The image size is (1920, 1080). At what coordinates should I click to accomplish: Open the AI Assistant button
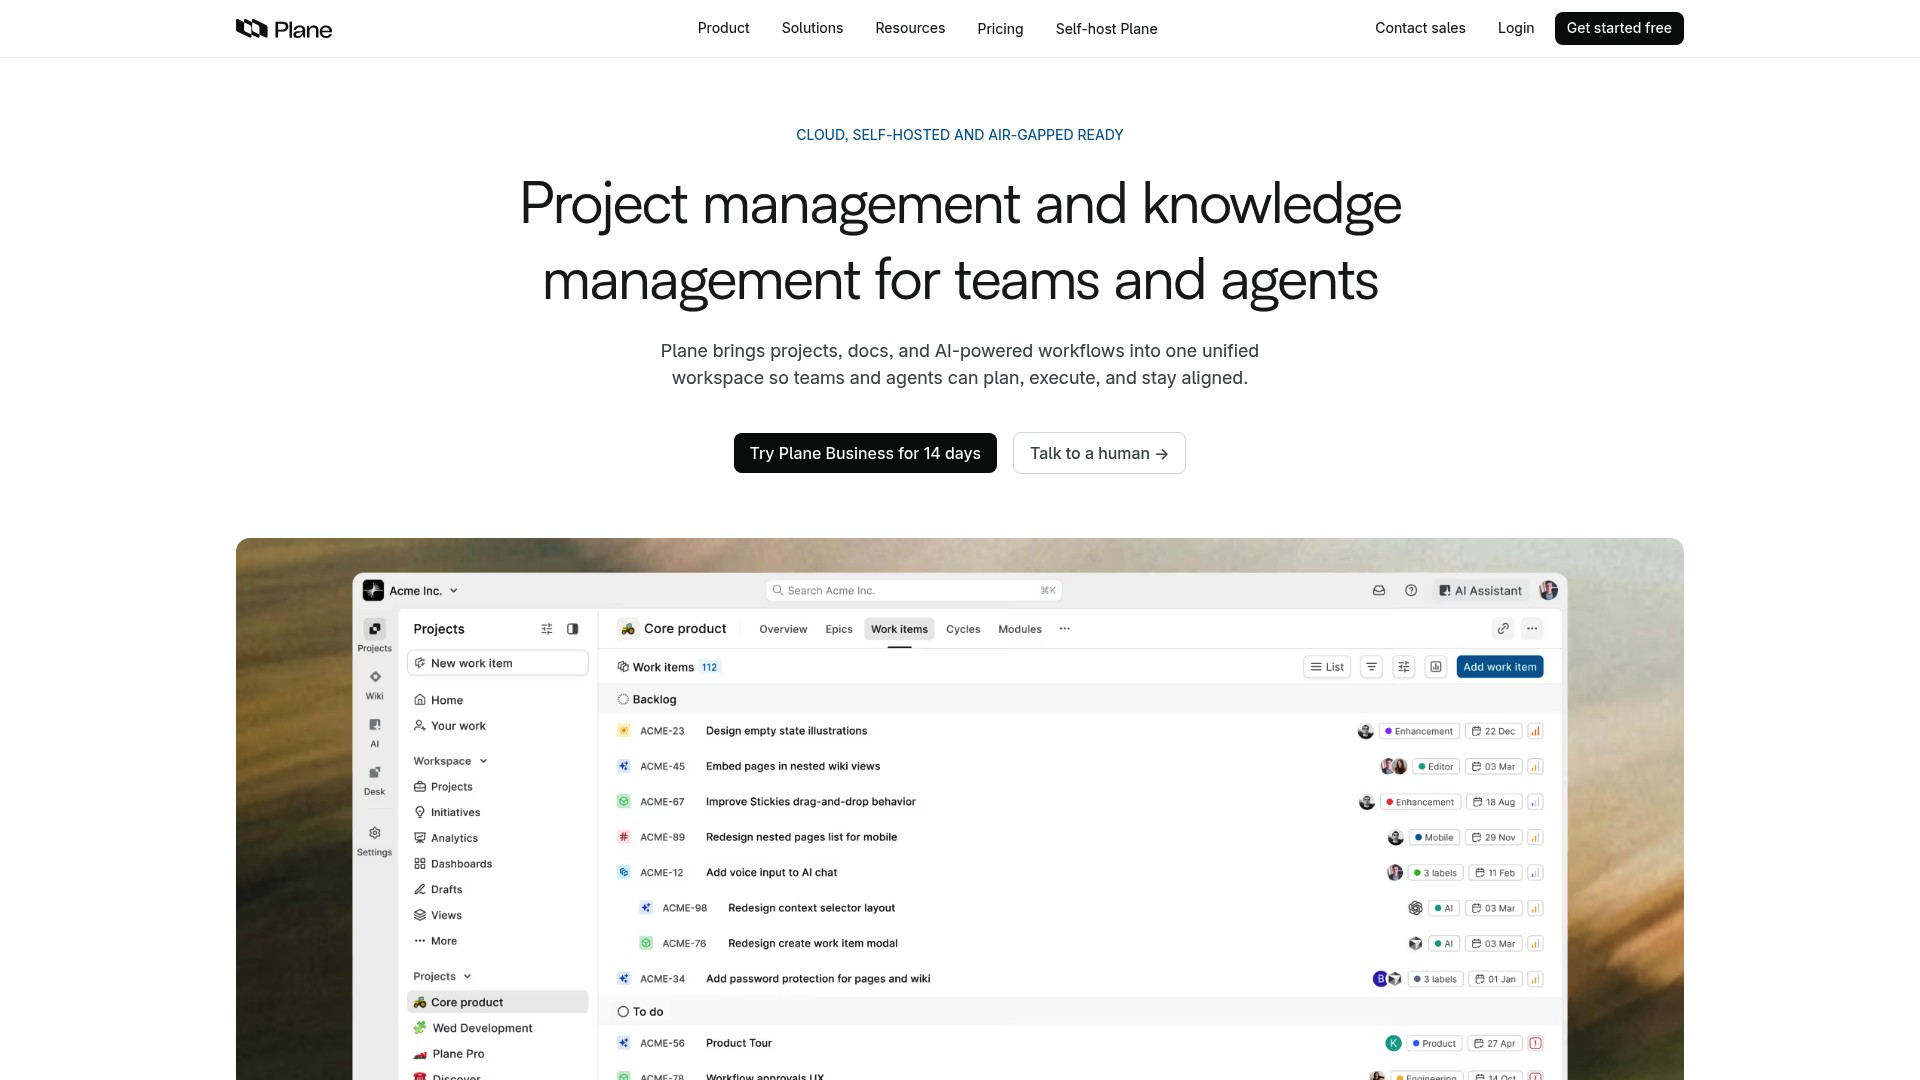(1481, 591)
